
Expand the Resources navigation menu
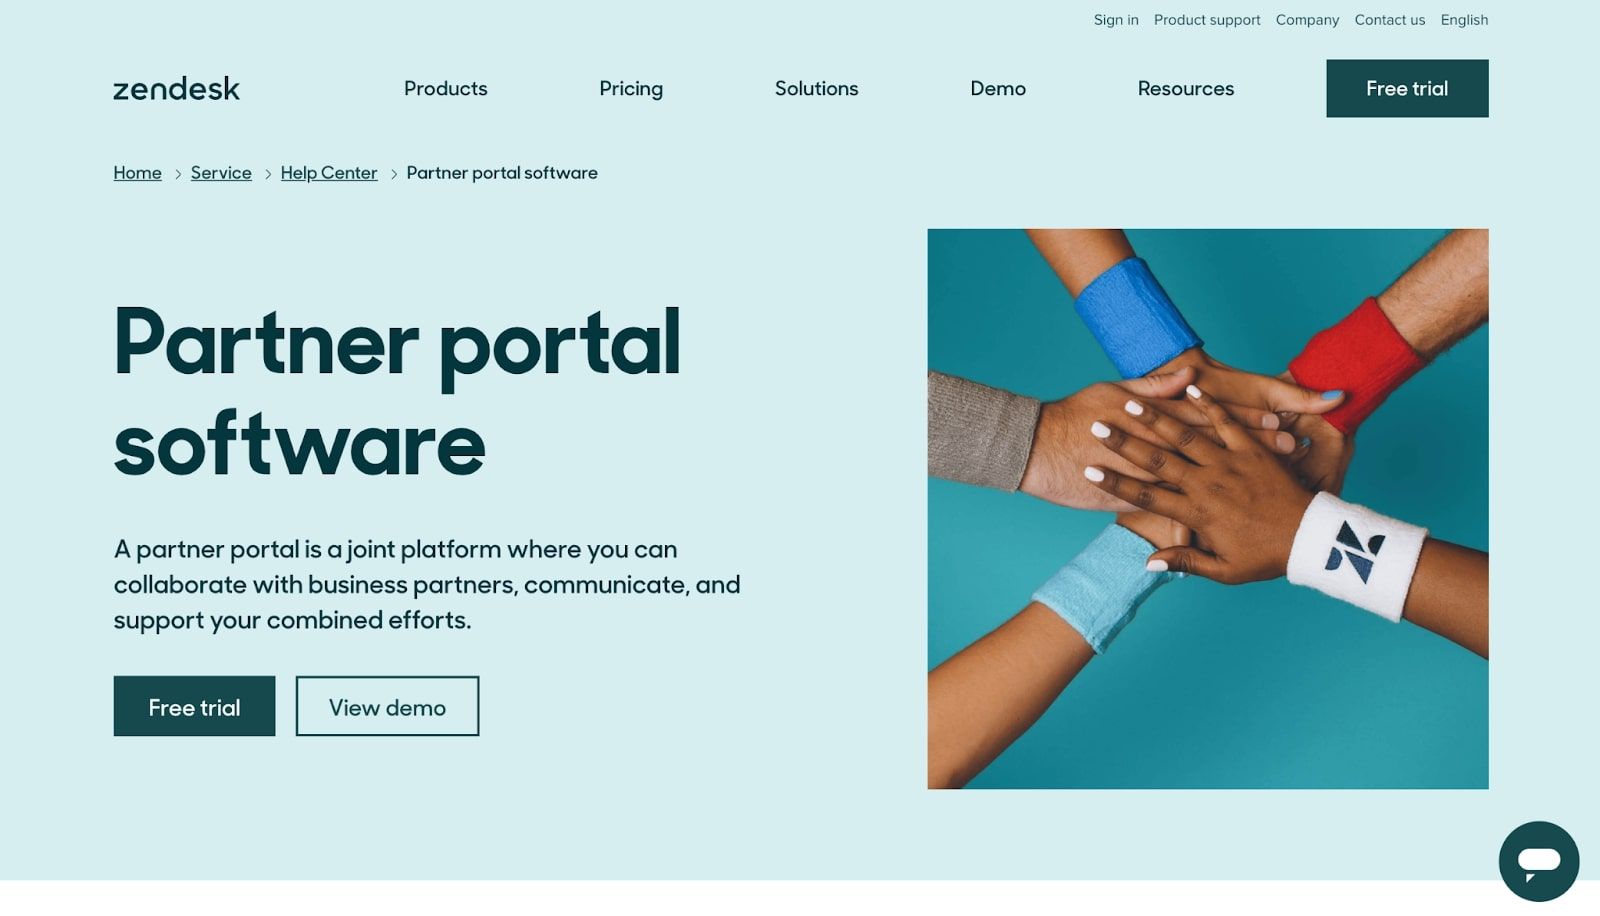[x=1185, y=88]
